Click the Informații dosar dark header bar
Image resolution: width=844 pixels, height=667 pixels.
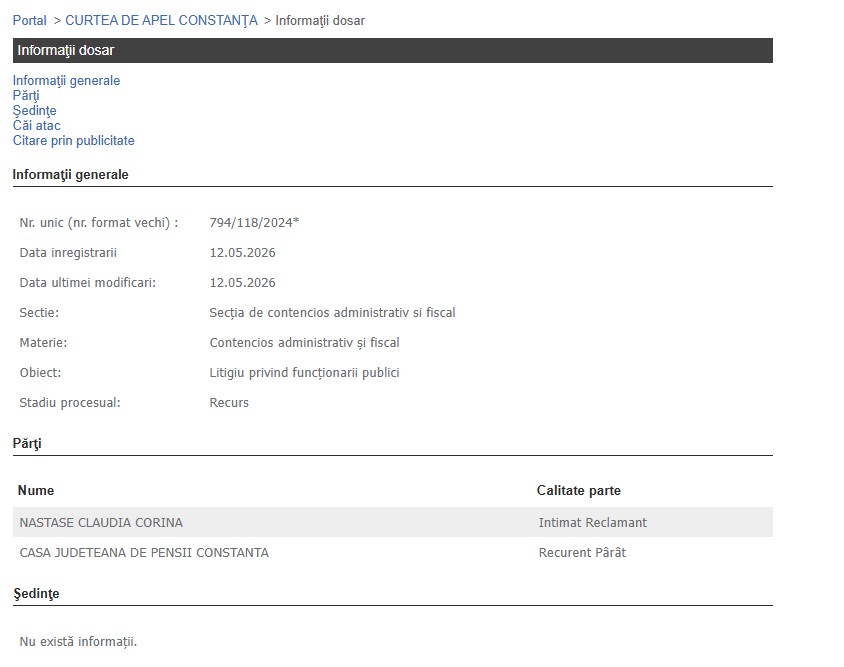392,50
